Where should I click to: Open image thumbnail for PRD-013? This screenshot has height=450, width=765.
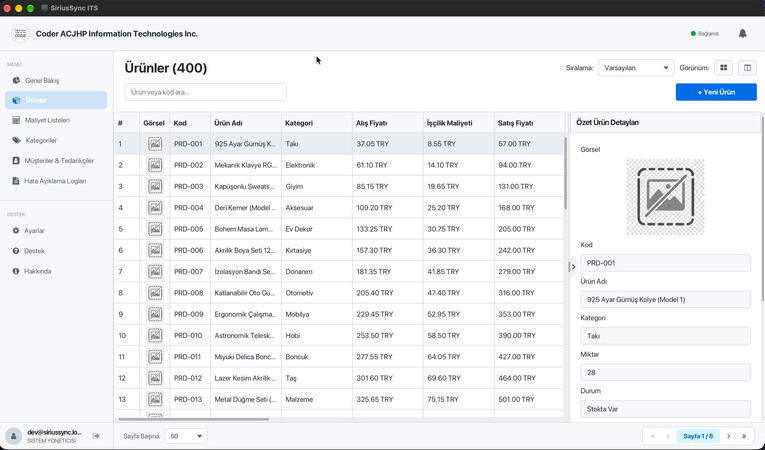click(x=155, y=399)
